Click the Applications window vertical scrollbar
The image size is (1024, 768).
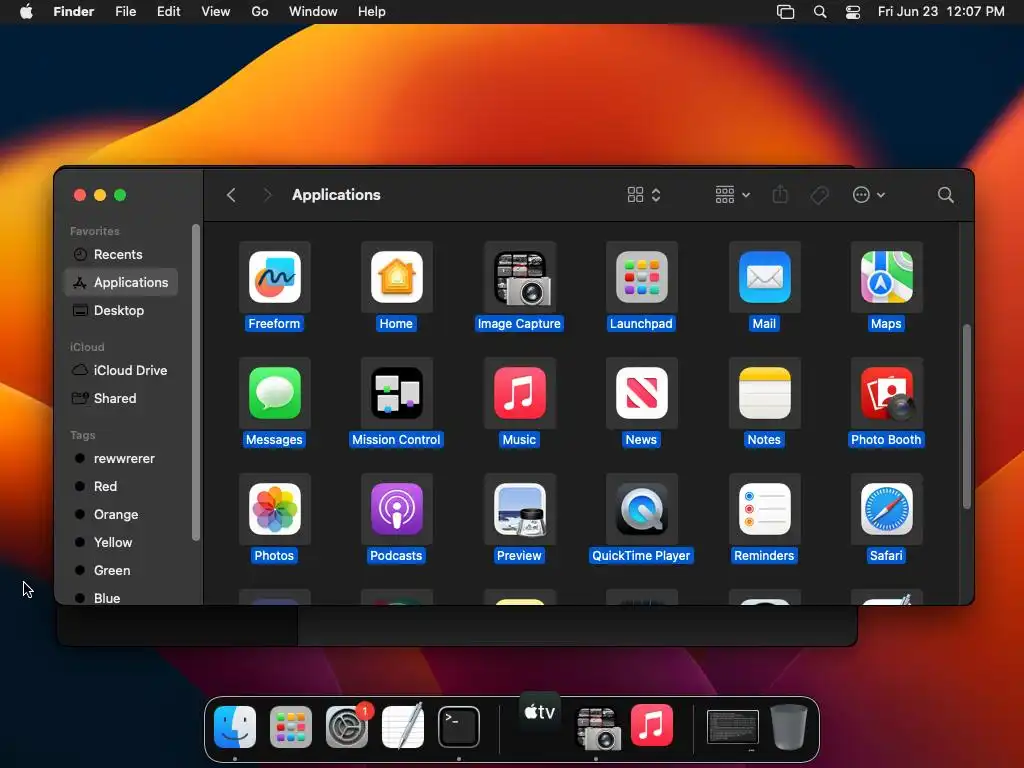967,416
